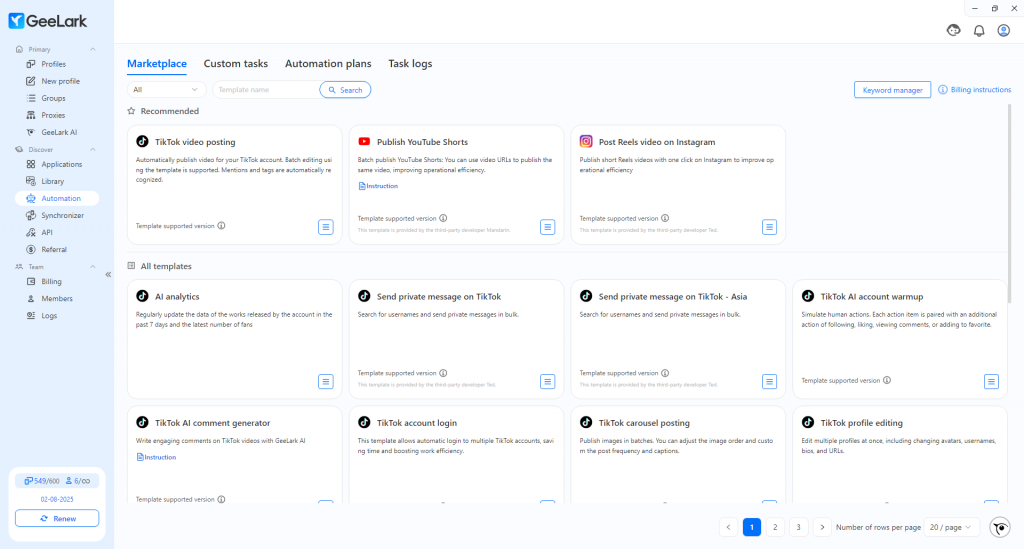Open notifications bell icon
The width and height of the screenshot is (1024, 549).
[979, 30]
